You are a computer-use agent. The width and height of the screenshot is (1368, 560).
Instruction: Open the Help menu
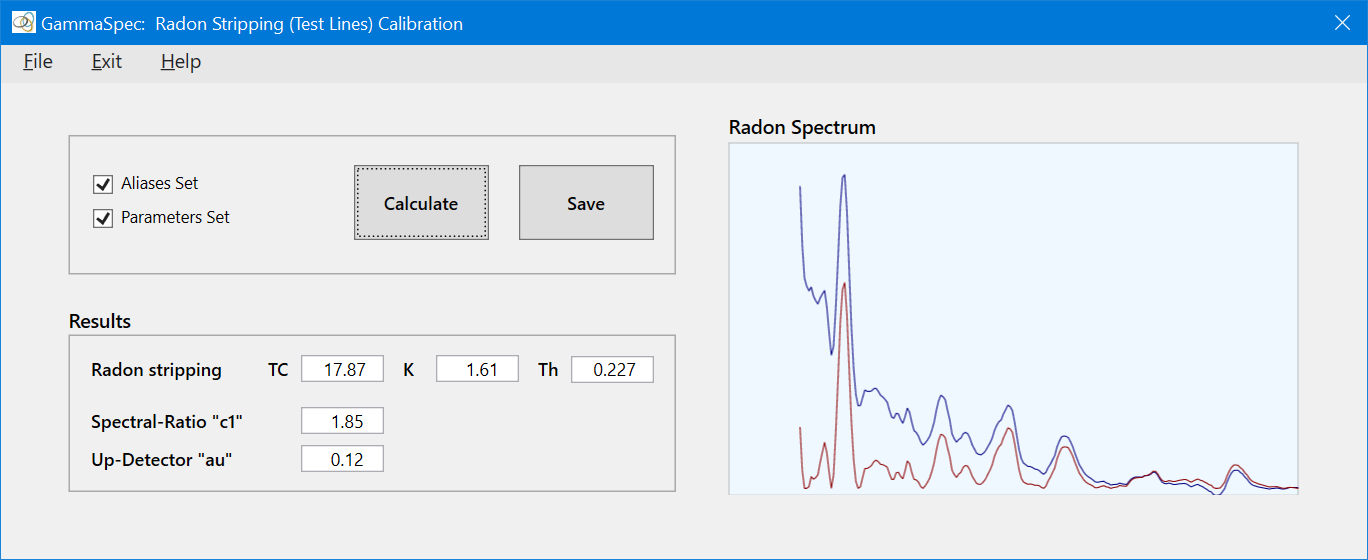[181, 62]
